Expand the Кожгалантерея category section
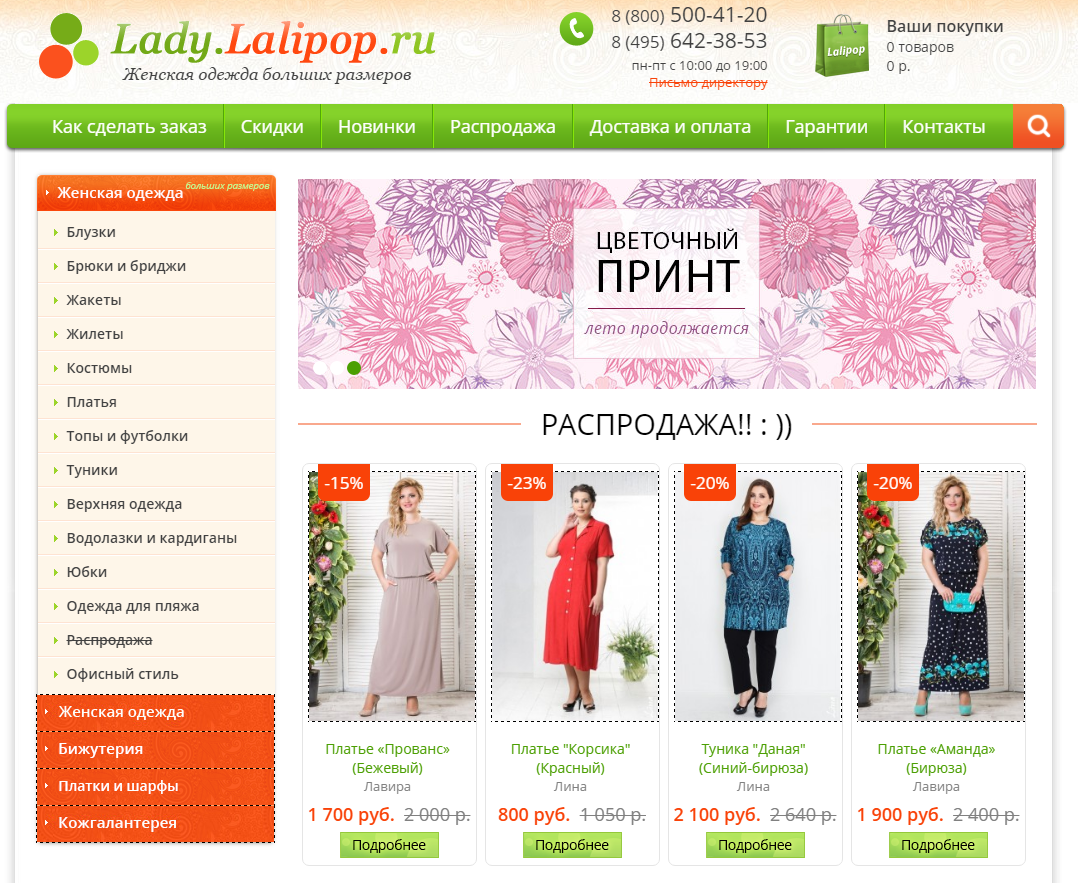 coord(155,823)
